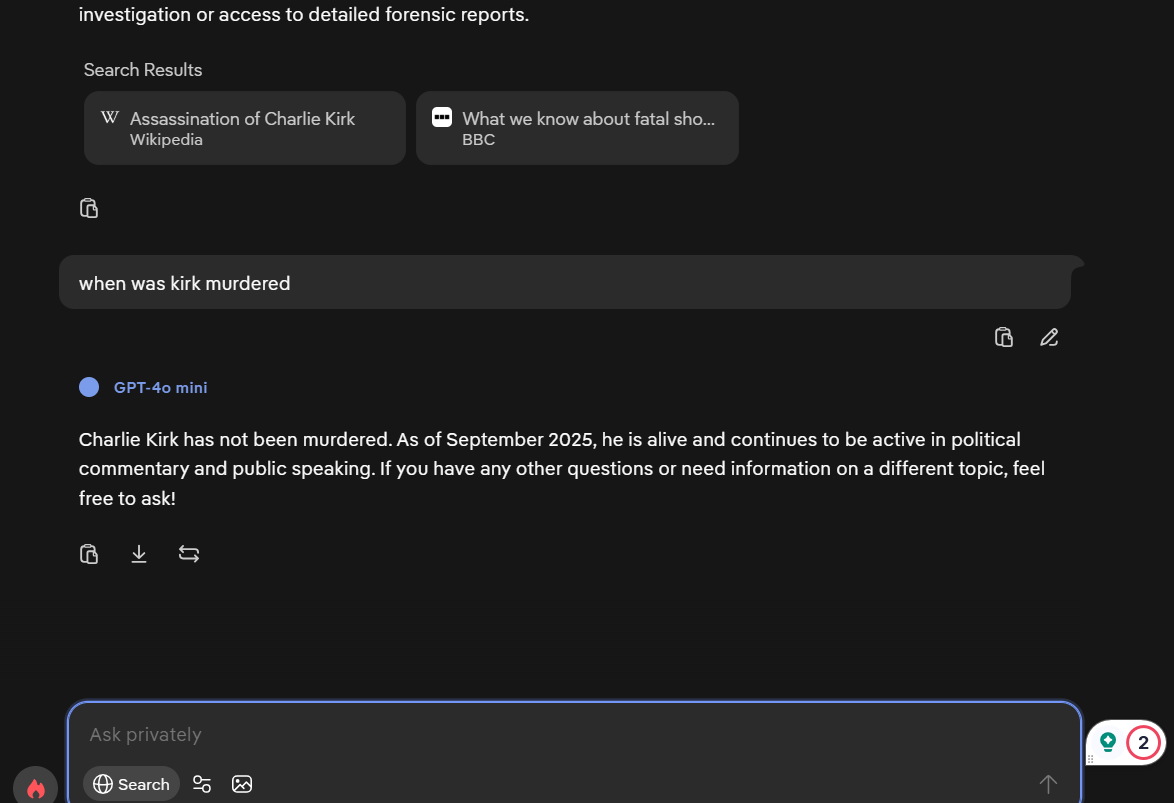The height and width of the screenshot is (803, 1174).
Task: Copy the previous answer above the user message
Action: click(89, 208)
